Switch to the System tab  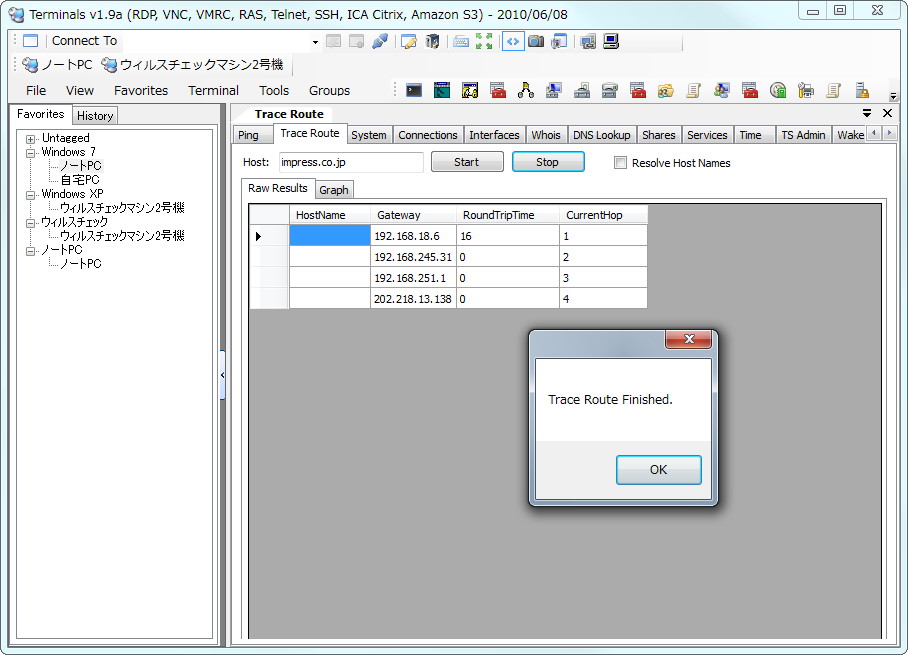[368, 135]
